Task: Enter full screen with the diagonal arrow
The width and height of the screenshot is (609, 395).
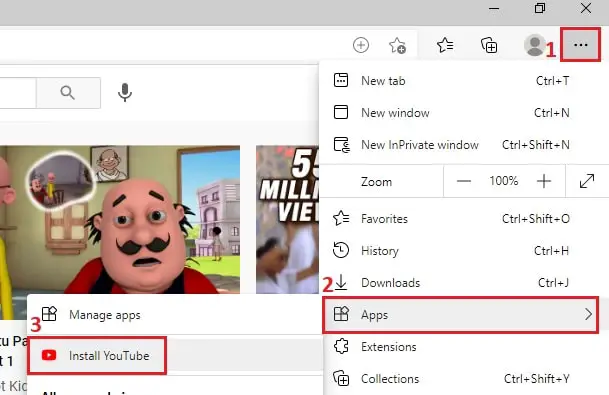Action: coord(587,181)
